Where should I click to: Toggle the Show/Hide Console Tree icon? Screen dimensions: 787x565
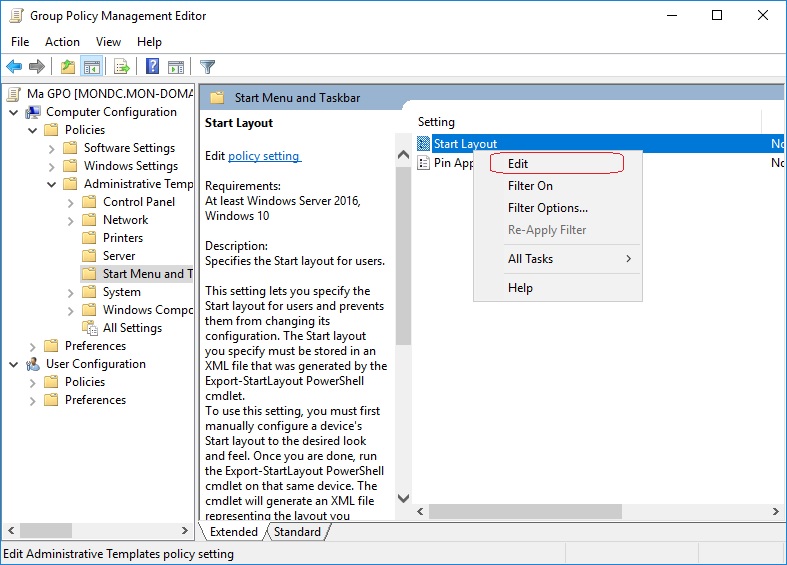[92, 66]
